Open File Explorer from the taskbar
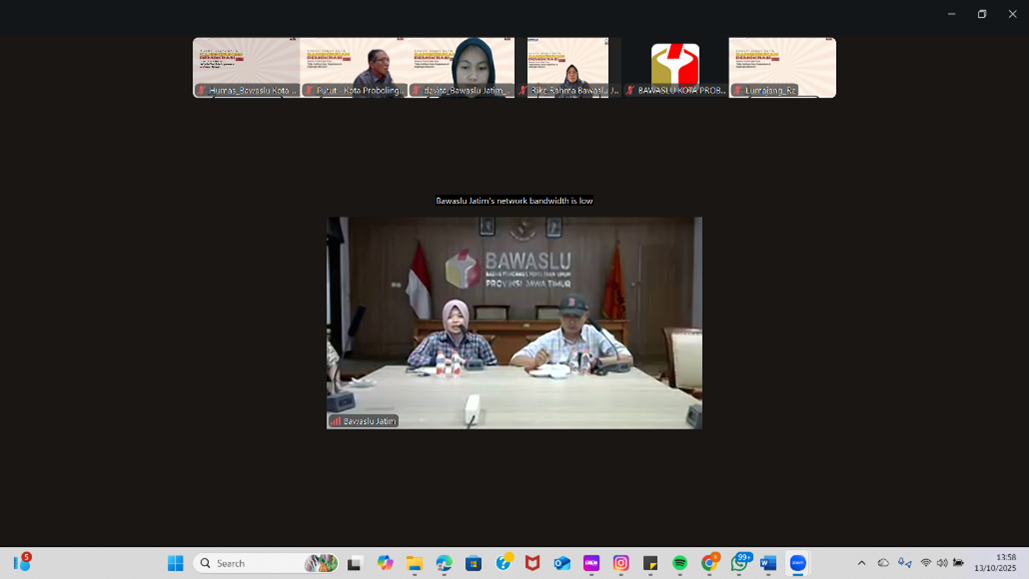Image resolution: width=1029 pixels, height=579 pixels. [414, 563]
